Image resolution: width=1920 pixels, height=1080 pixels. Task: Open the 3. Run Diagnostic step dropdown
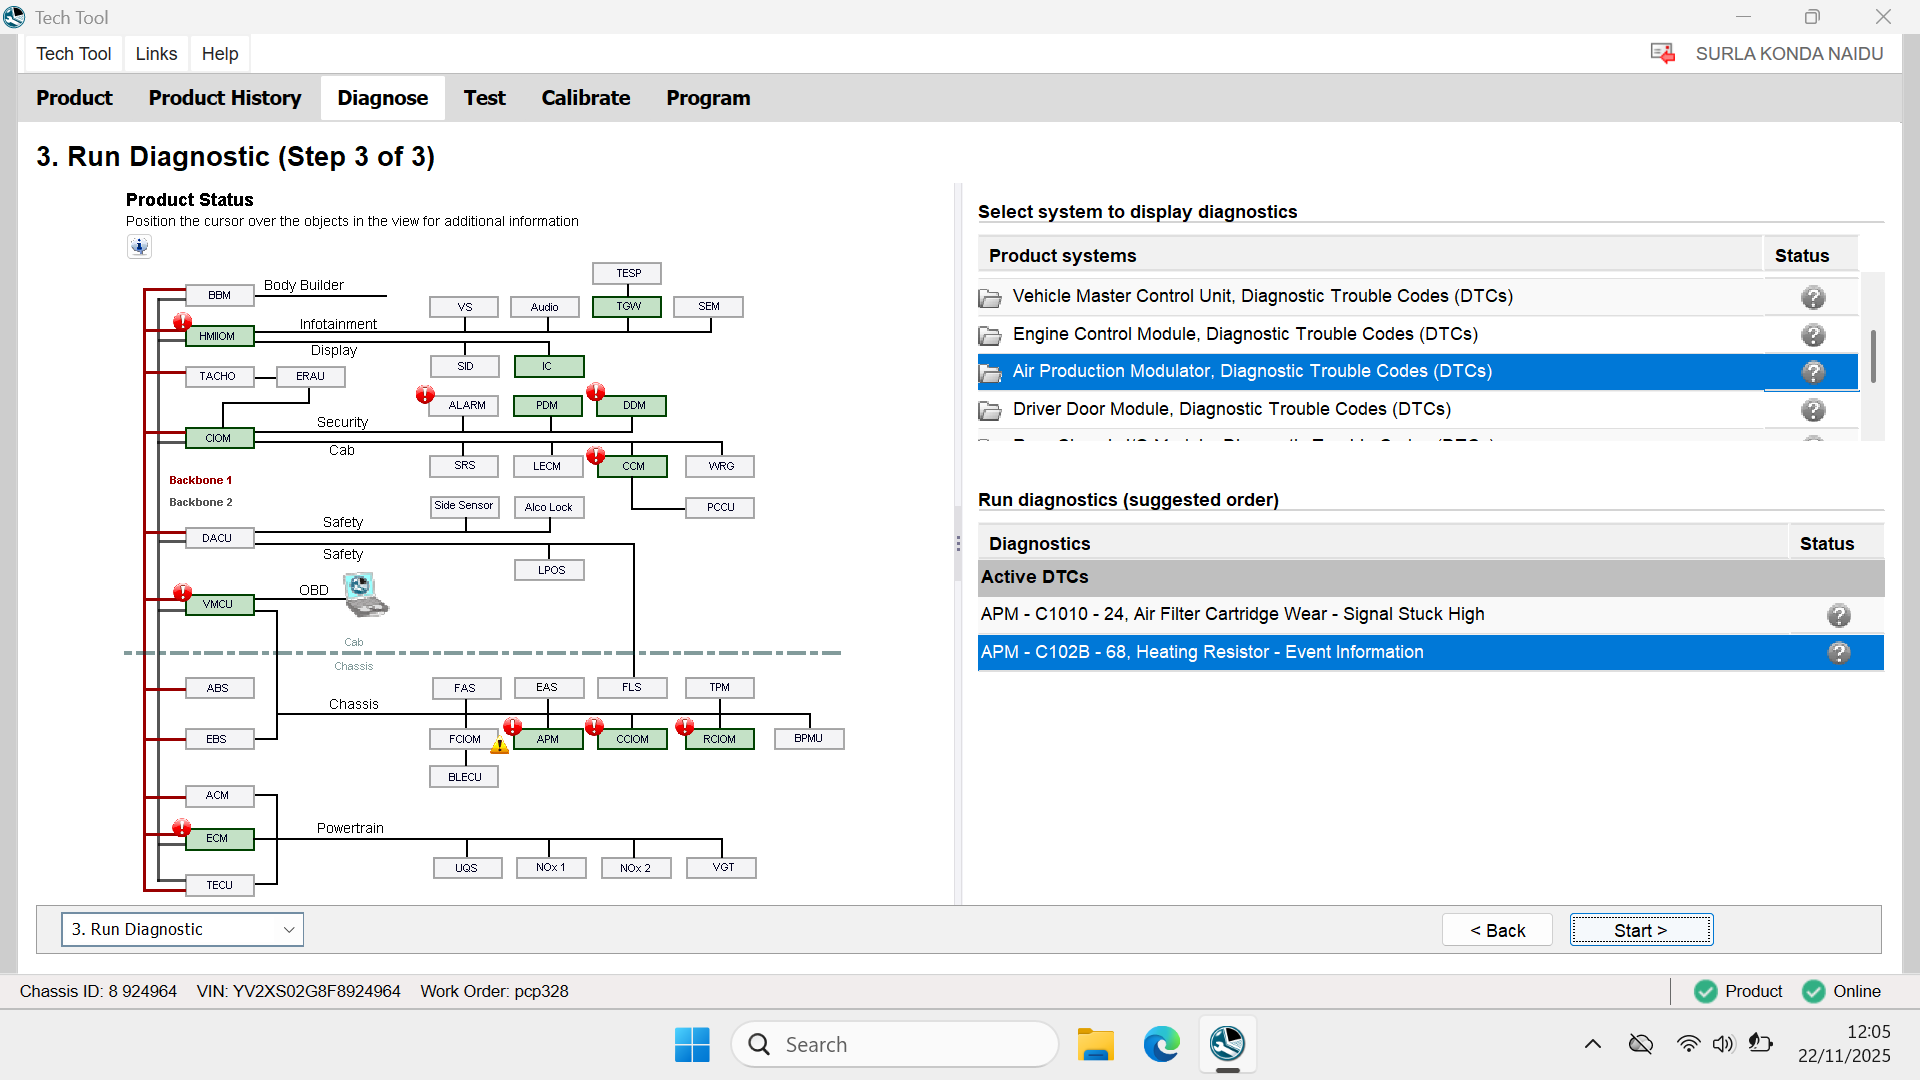click(x=183, y=930)
